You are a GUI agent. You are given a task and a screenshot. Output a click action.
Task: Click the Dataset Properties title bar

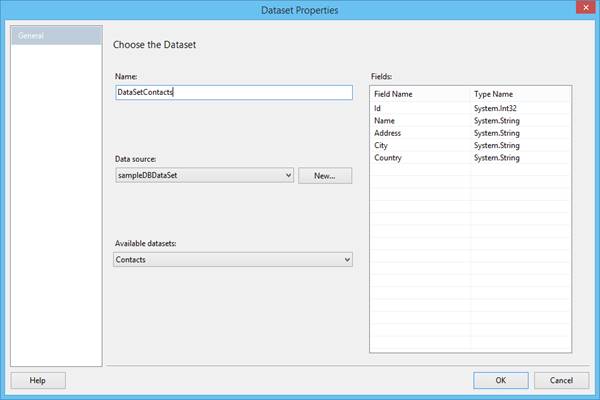pyautogui.click(x=300, y=10)
